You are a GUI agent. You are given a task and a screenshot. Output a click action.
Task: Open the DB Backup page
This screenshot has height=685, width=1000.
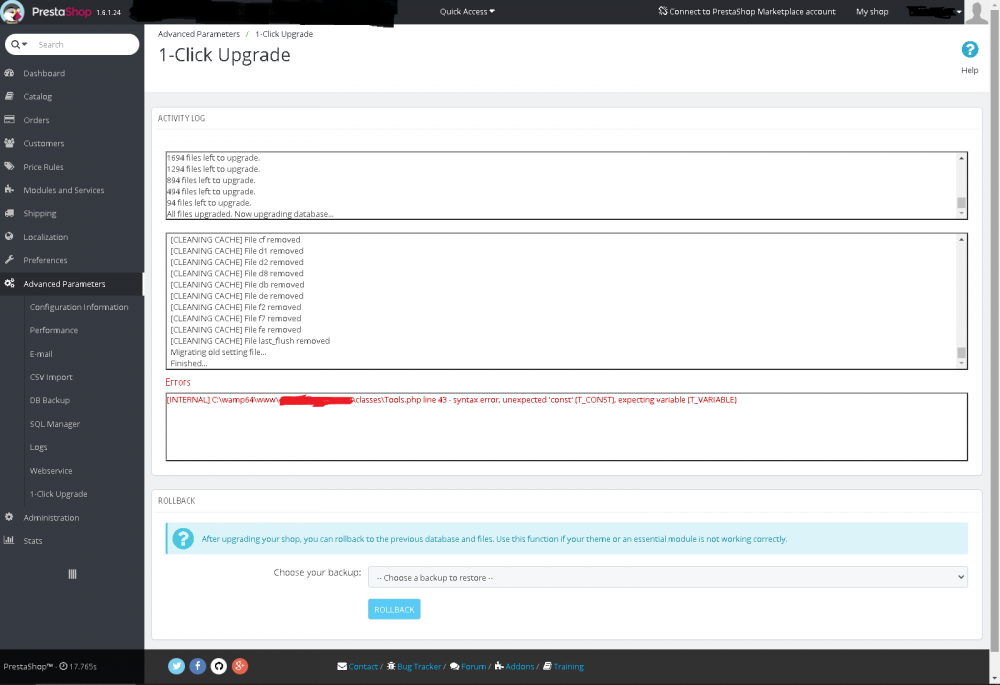pos(50,400)
